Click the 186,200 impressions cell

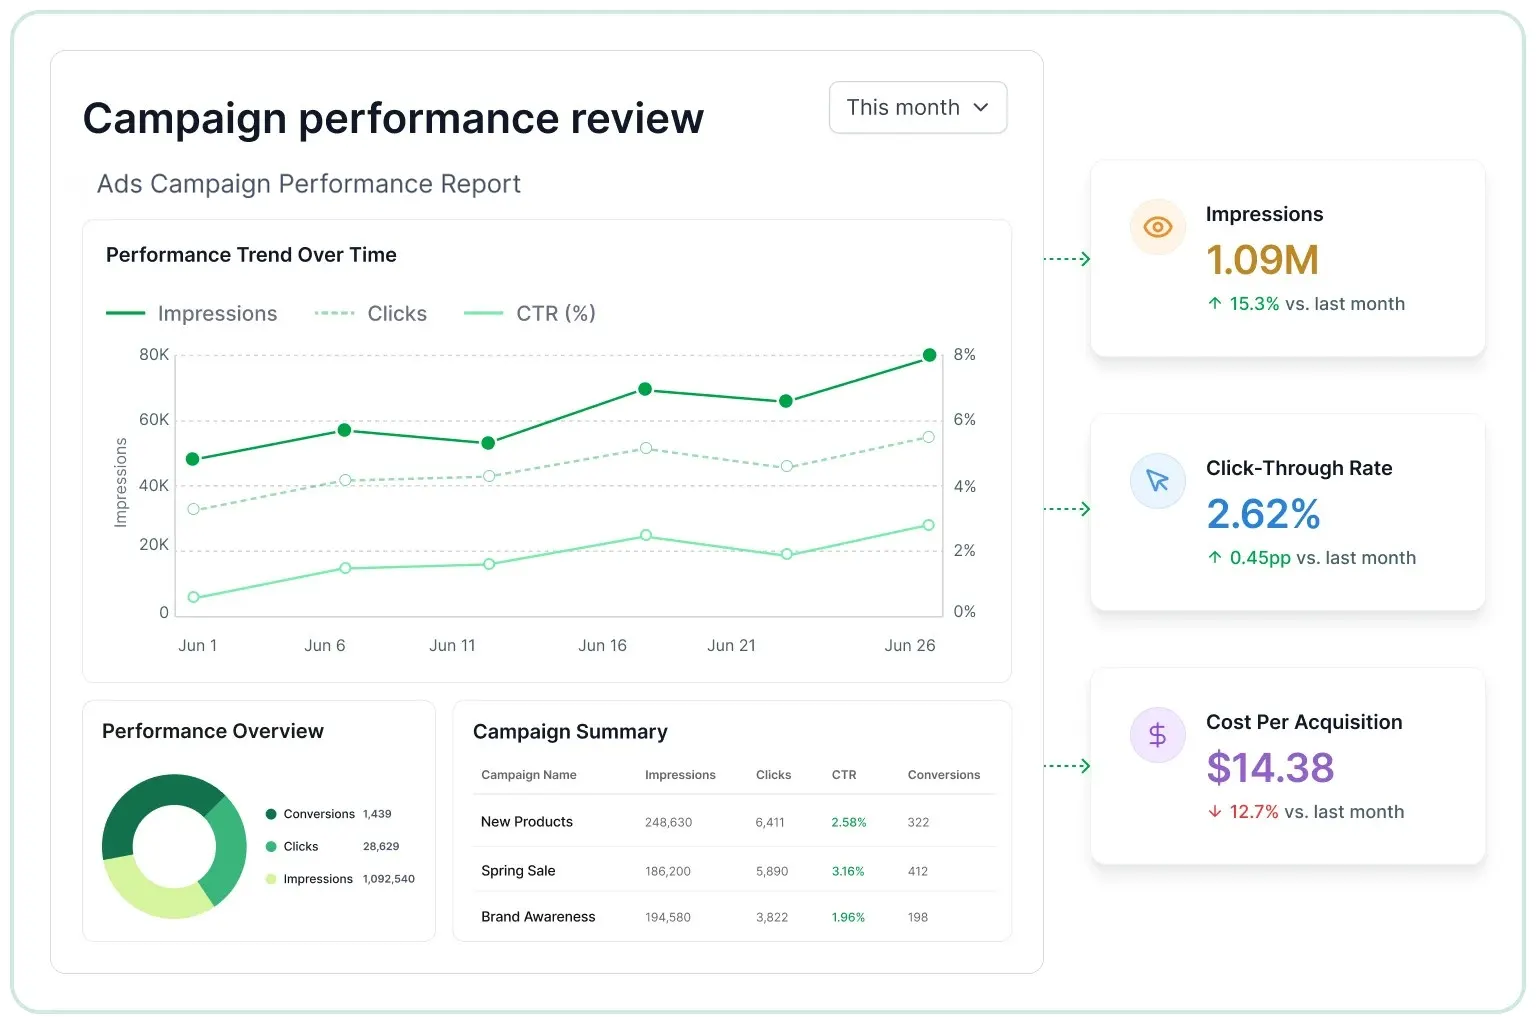(x=668, y=871)
